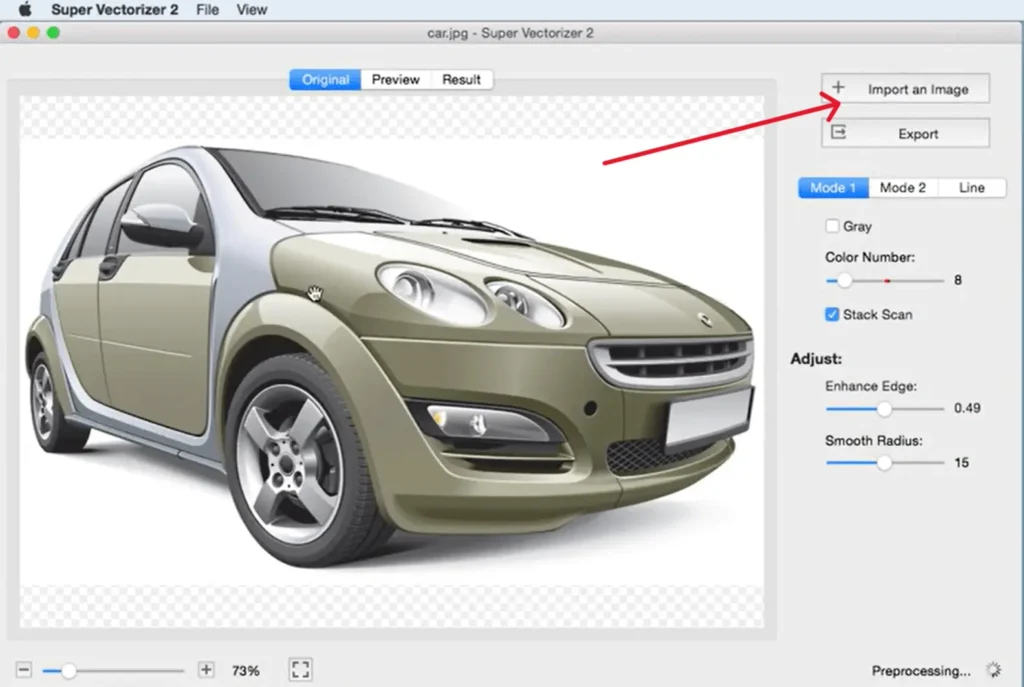This screenshot has height=687, width=1024.
Task: Open the View menu
Action: pyautogui.click(x=251, y=9)
